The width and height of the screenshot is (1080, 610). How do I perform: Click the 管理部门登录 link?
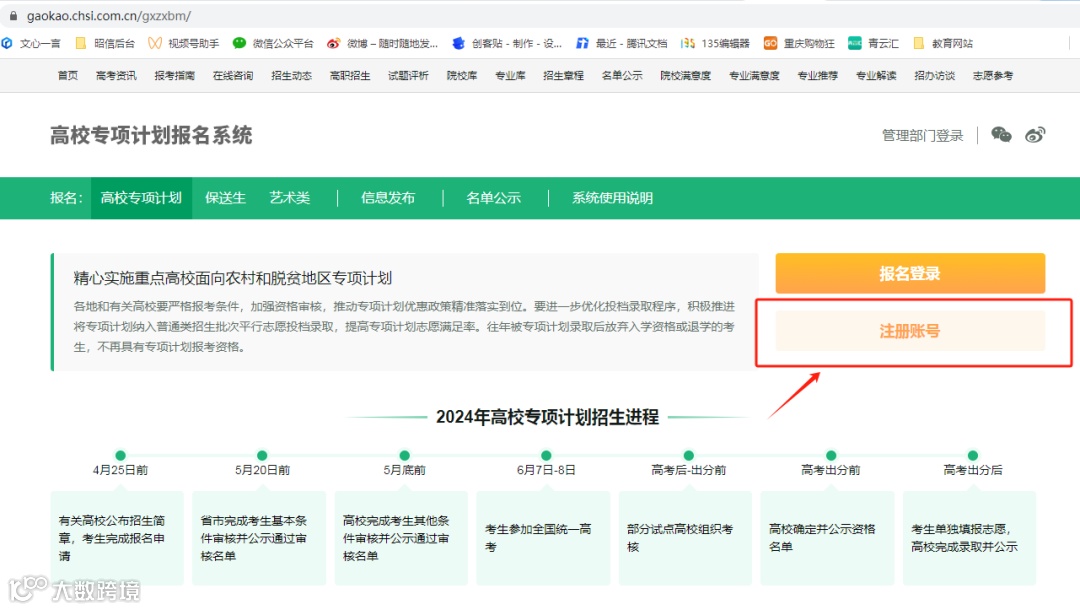pyautogui.click(x=922, y=136)
